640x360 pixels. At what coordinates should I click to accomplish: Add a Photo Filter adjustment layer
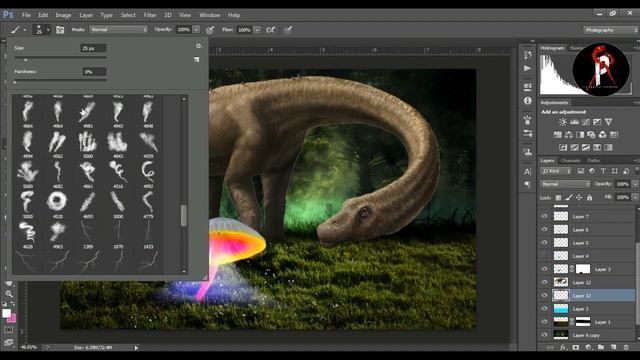pos(591,135)
